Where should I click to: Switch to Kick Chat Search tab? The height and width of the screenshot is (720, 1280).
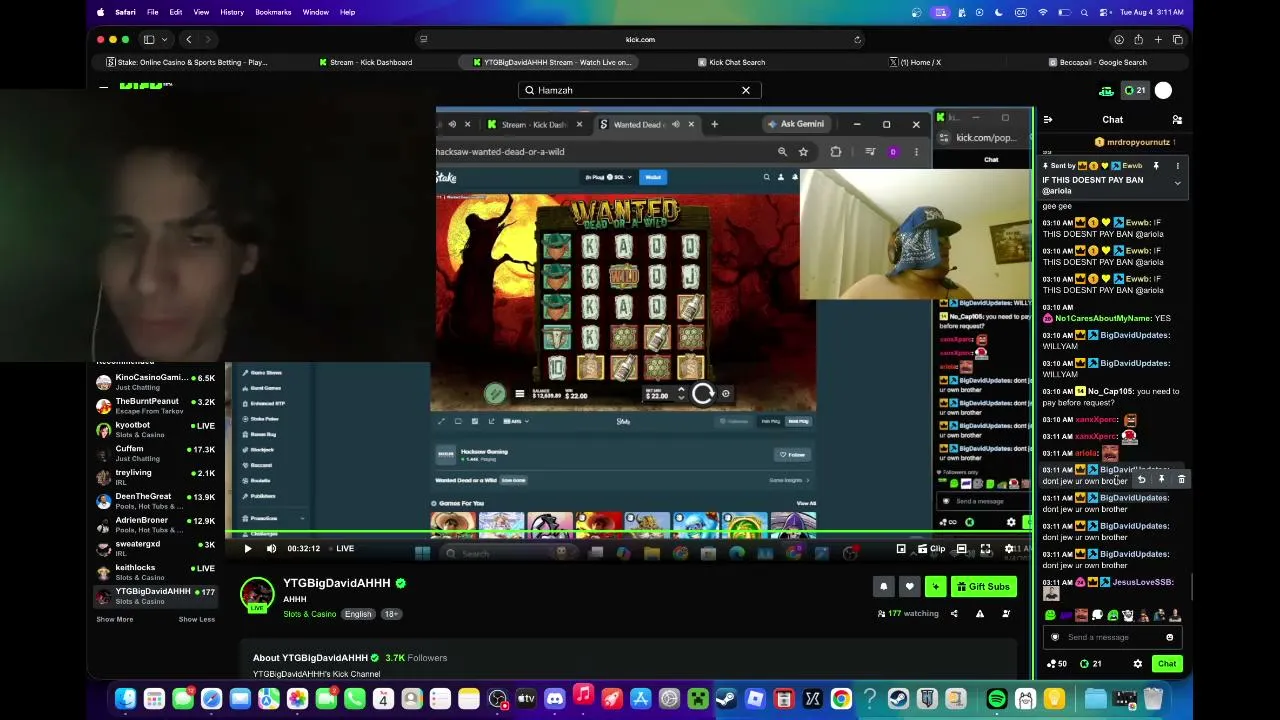731,62
